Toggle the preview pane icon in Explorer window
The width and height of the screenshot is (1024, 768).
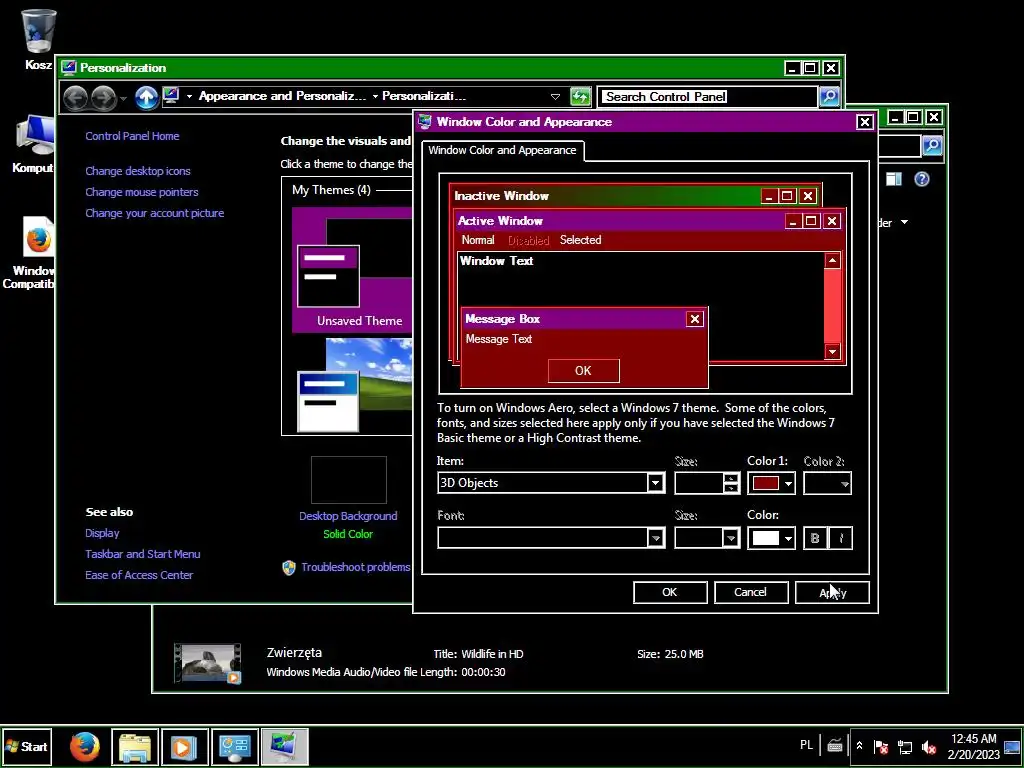(894, 179)
